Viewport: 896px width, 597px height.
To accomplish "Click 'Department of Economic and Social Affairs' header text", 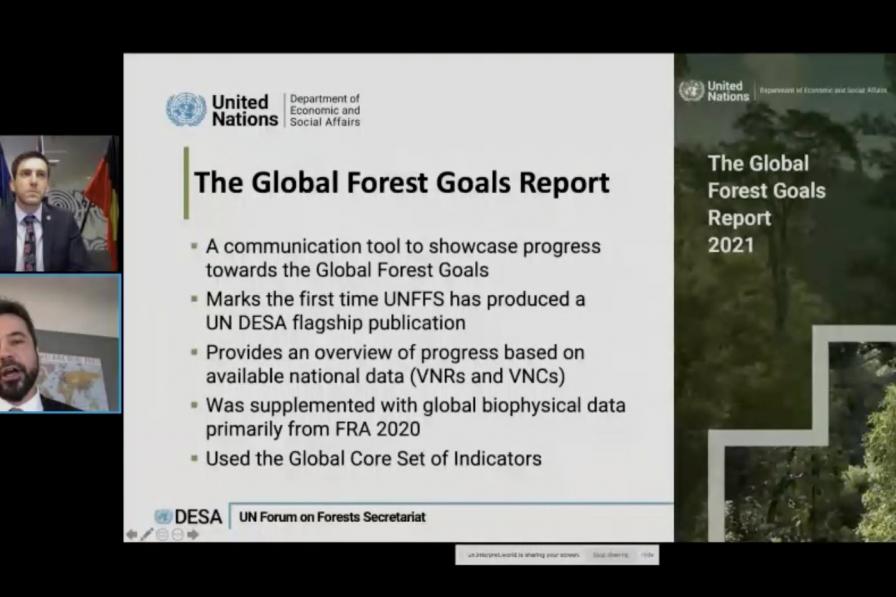I will (325, 110).
